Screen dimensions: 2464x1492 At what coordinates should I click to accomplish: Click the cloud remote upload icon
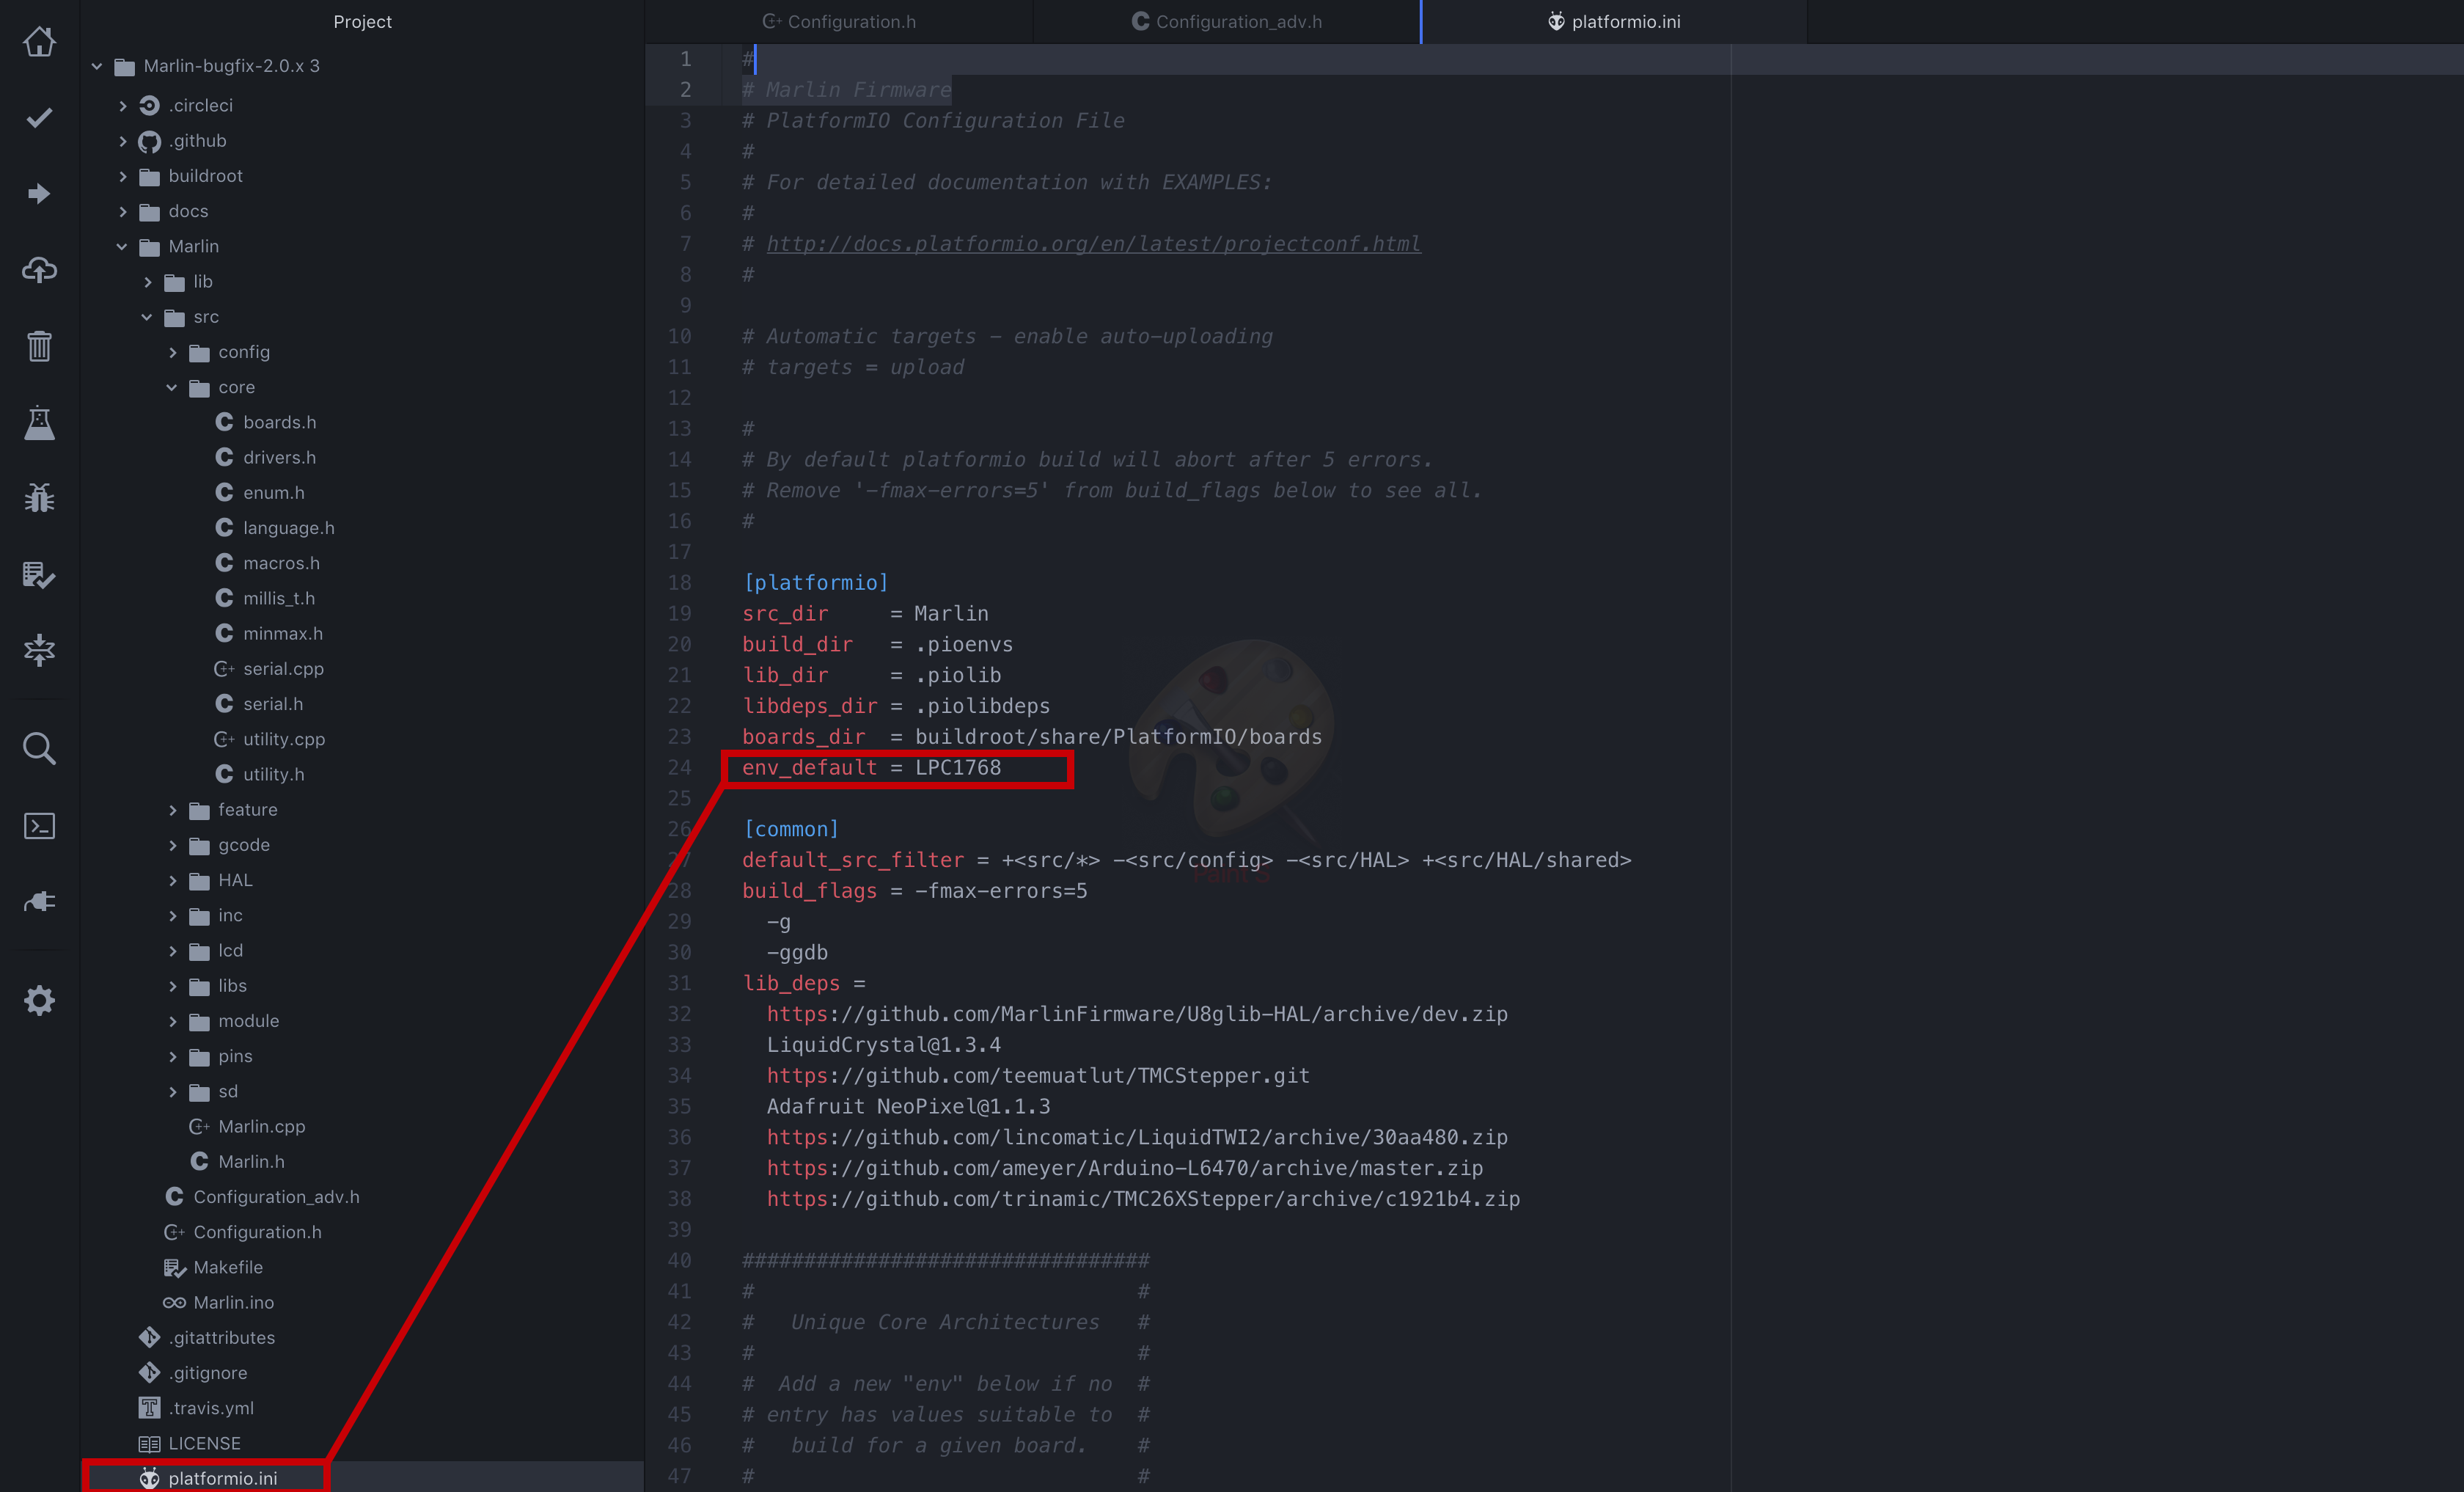pyautogui.click(x=39, y=270)
